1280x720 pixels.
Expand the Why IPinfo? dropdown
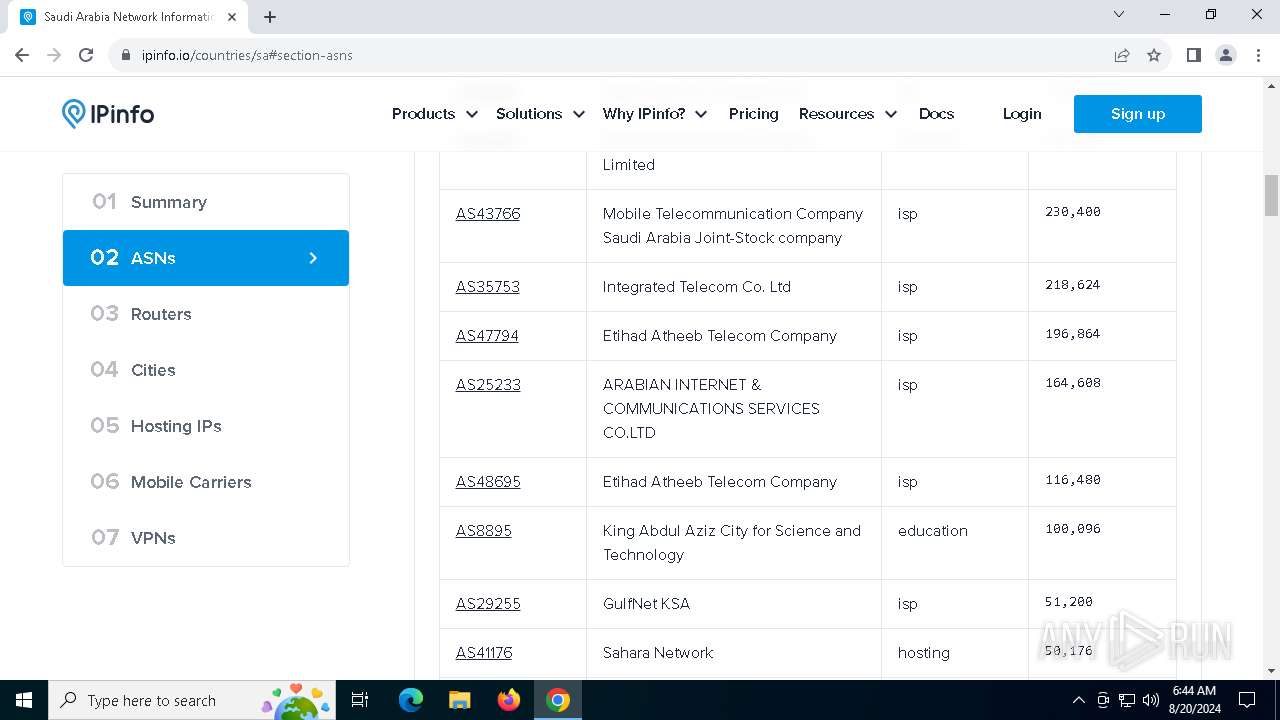[655, 114]
